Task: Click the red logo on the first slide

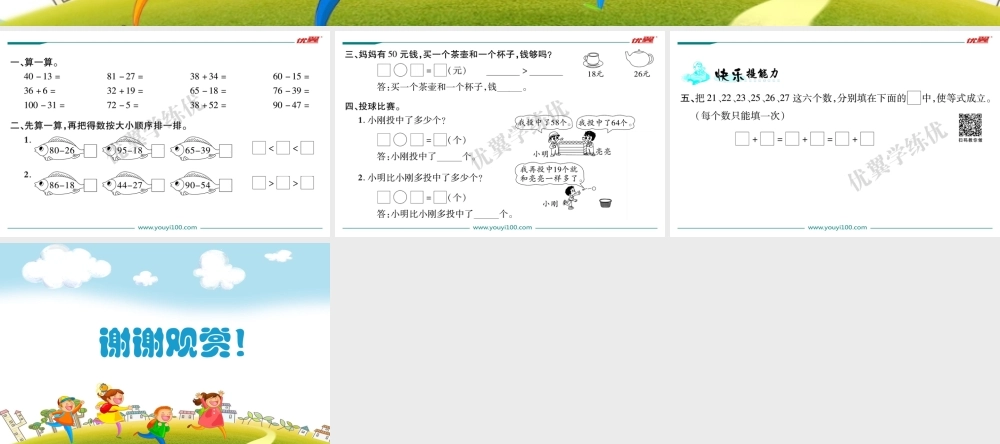Action: coord(308,41)
